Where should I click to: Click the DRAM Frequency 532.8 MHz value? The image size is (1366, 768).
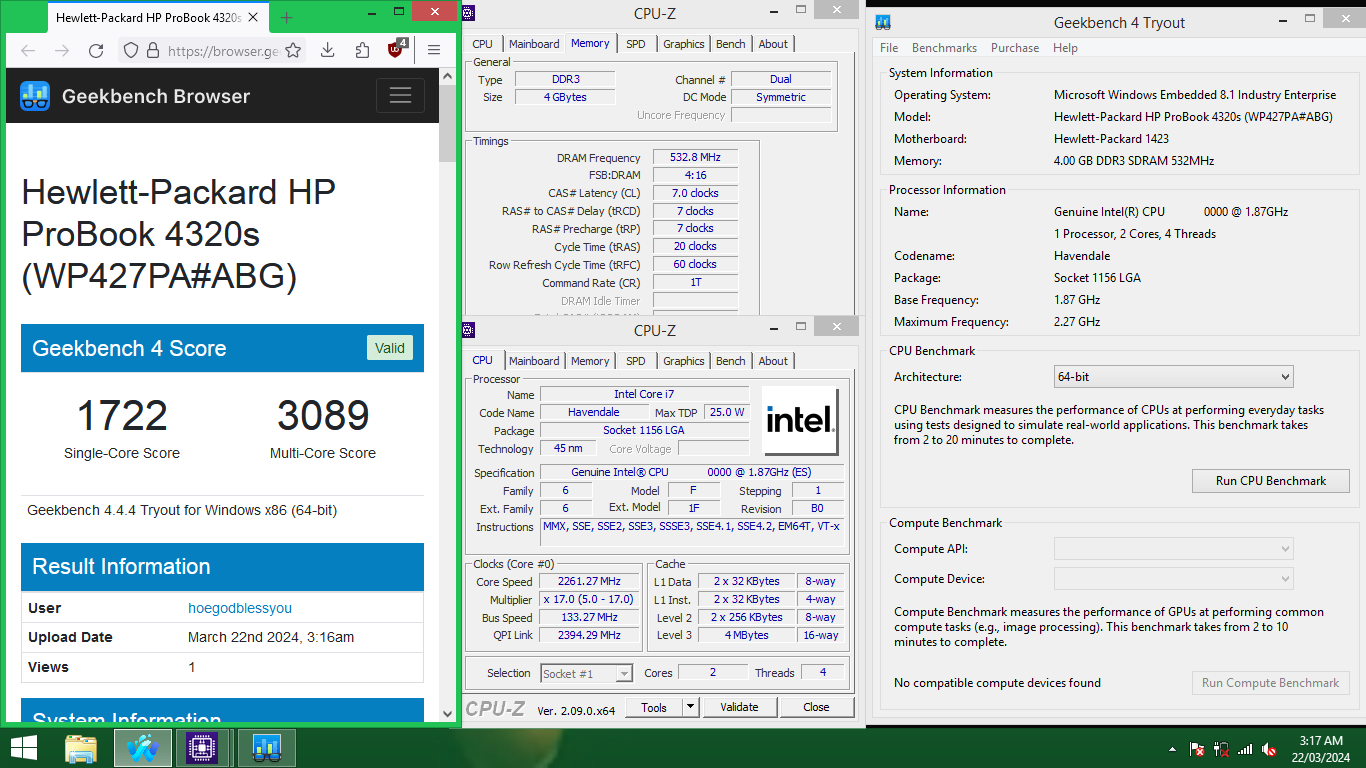696,158
